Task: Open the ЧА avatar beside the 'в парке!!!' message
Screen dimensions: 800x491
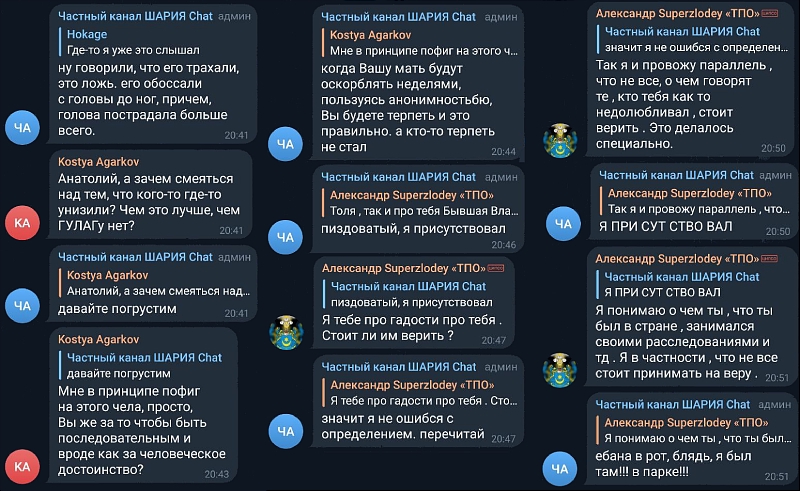Action: click(560, 468)
